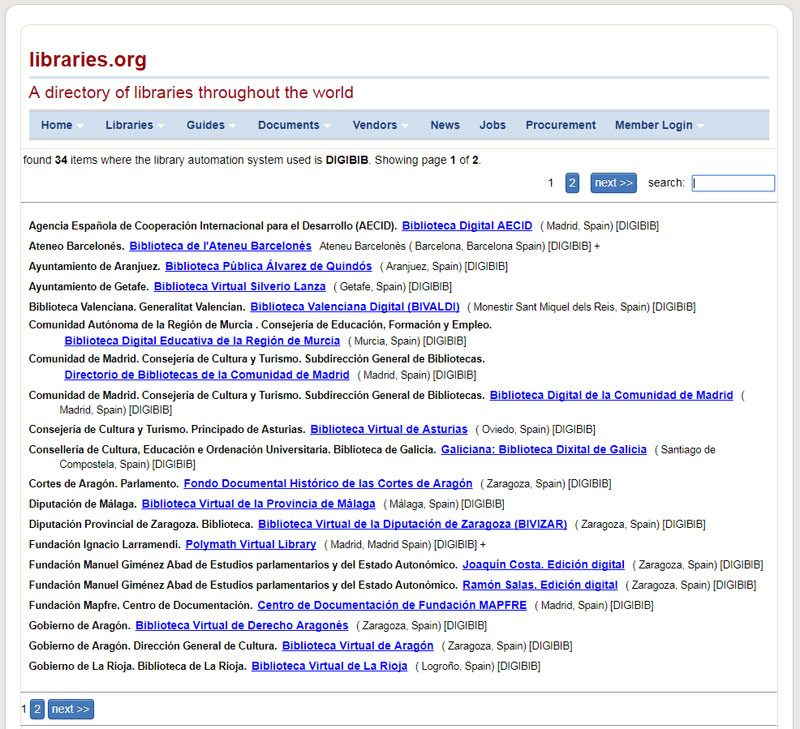Open Galiciana: Biblioteca Dixital de Galicia
This screenshot has height=729, width=800.
click(544, 449)
